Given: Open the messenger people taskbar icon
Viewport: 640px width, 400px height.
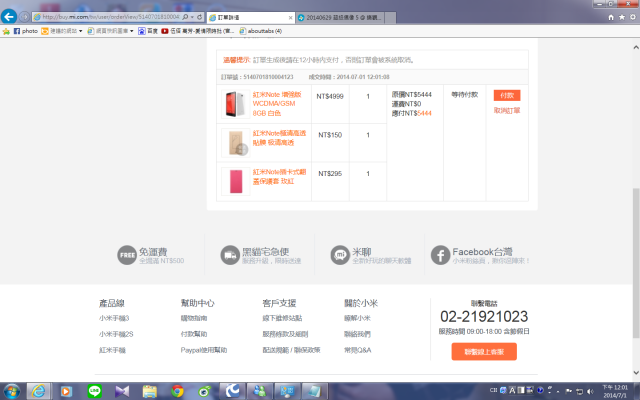Looking at the screenshot, I should [260, 391].
